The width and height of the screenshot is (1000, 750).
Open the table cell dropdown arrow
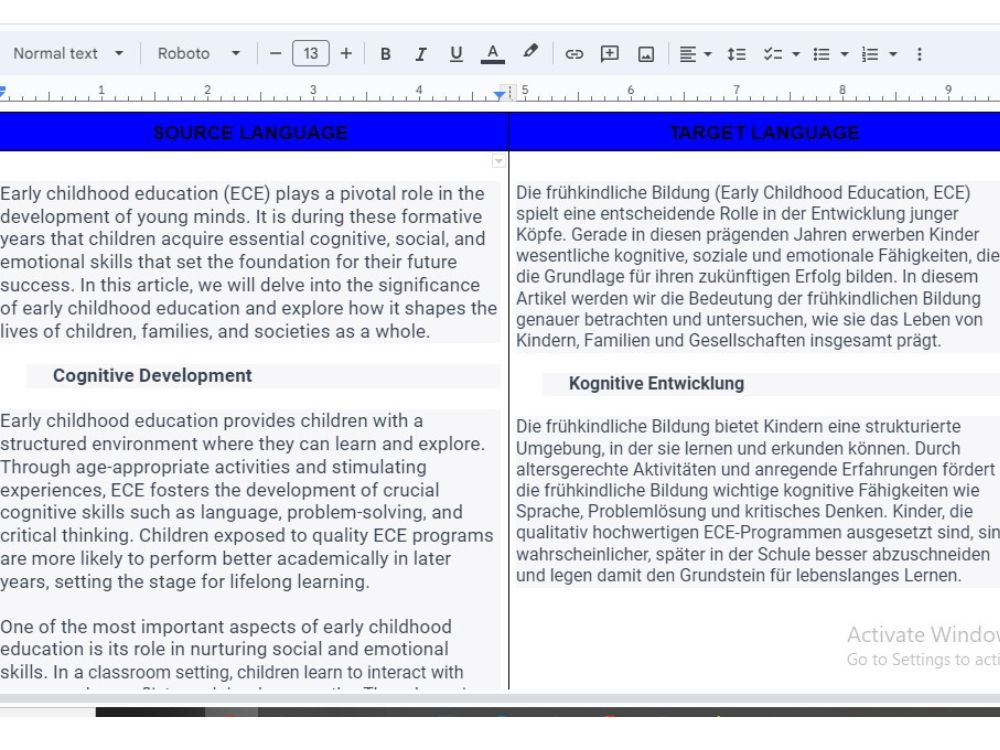pyautogui.click(x=499, y=161)
